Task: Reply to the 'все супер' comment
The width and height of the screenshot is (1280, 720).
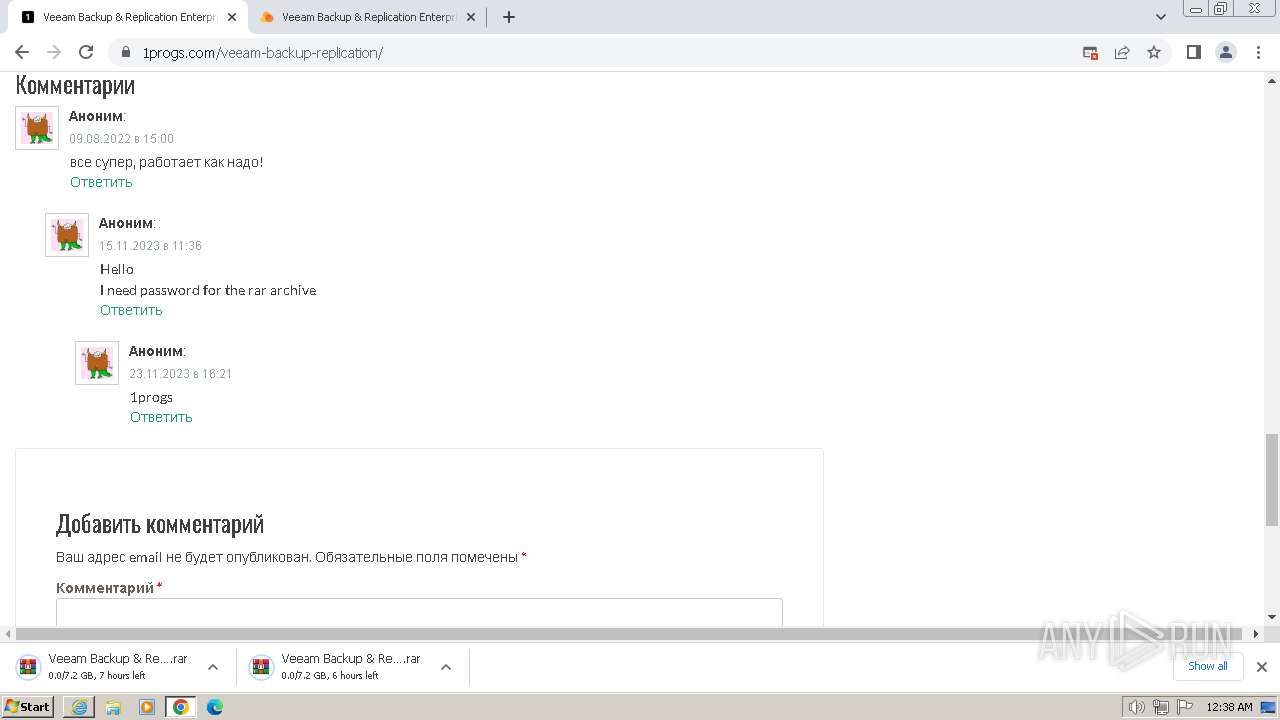Action: point(101,182)
